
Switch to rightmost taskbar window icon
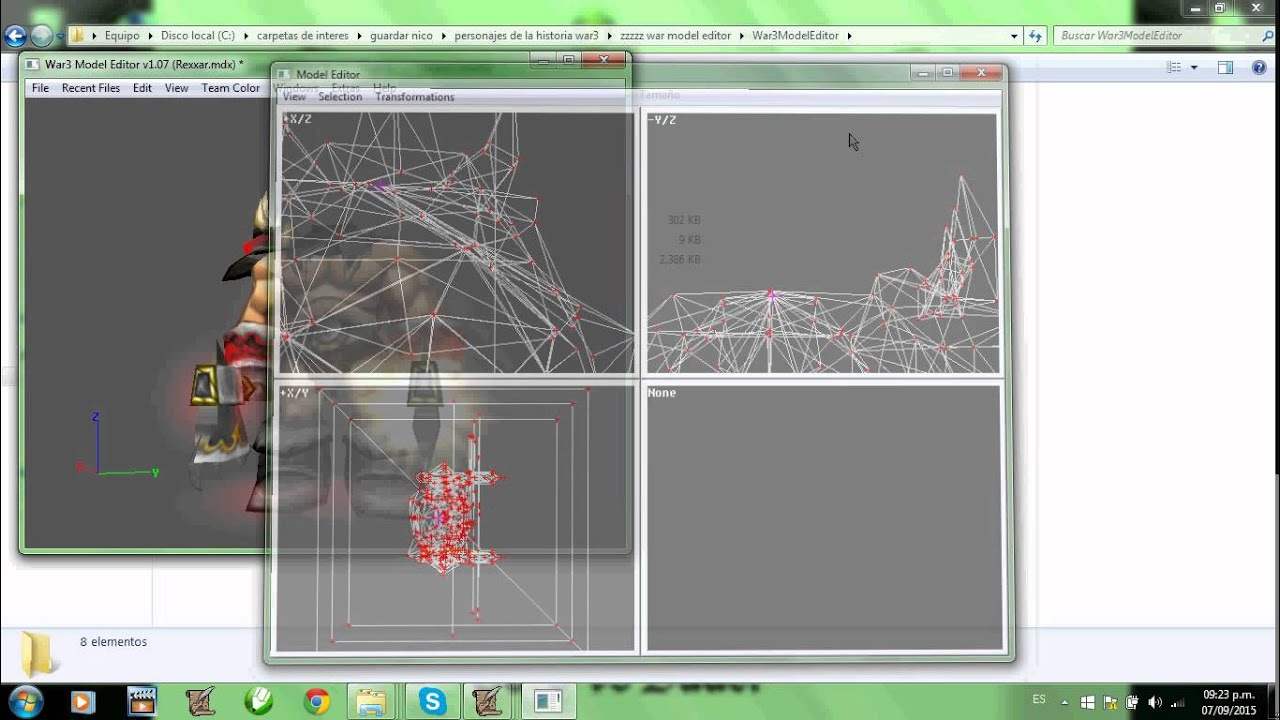click(547, 702)
